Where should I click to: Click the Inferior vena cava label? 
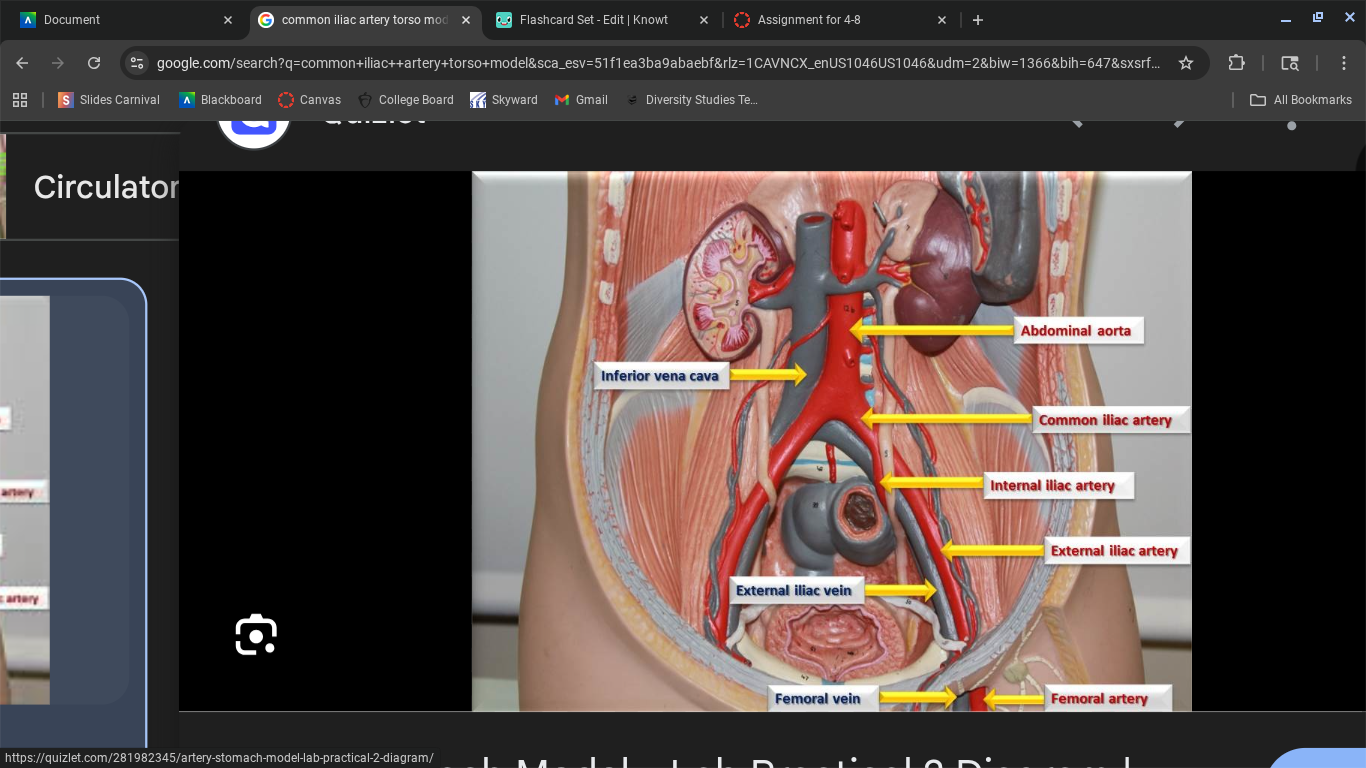pos(660,376)
